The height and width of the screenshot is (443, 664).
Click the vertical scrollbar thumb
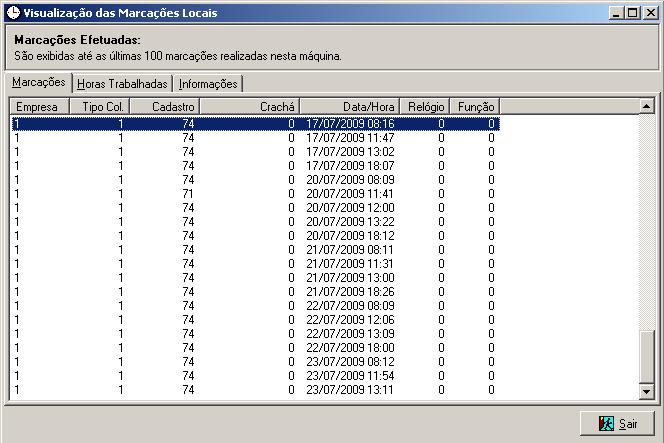[646, 357]
